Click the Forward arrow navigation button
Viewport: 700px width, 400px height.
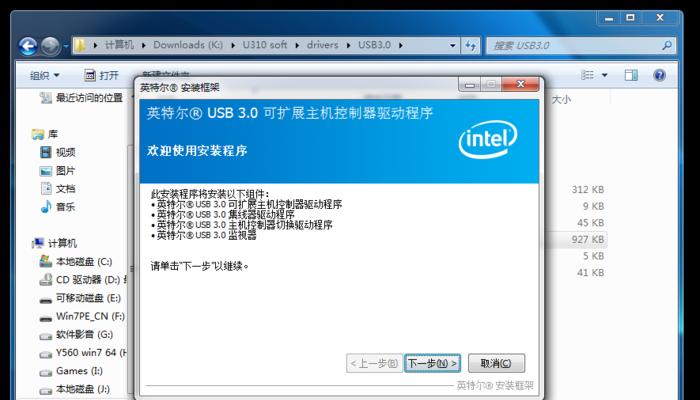(50, 46)
